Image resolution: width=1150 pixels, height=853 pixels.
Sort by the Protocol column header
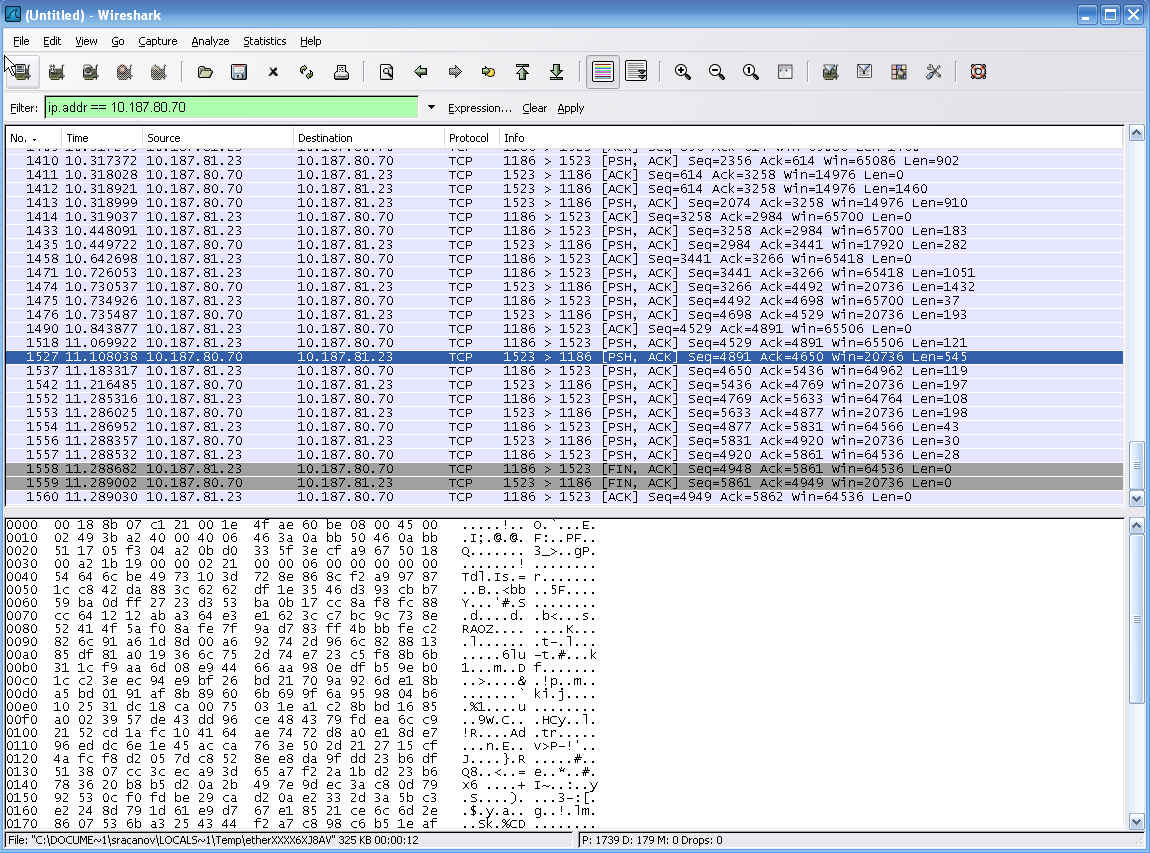click(472, 138)
